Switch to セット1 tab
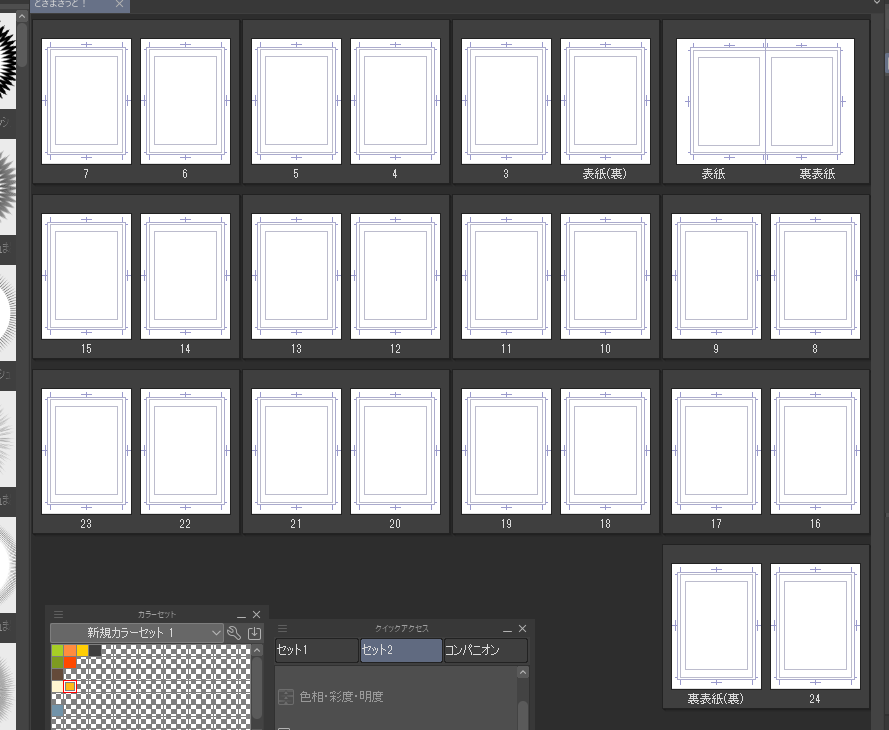 (x=316, y=650)
